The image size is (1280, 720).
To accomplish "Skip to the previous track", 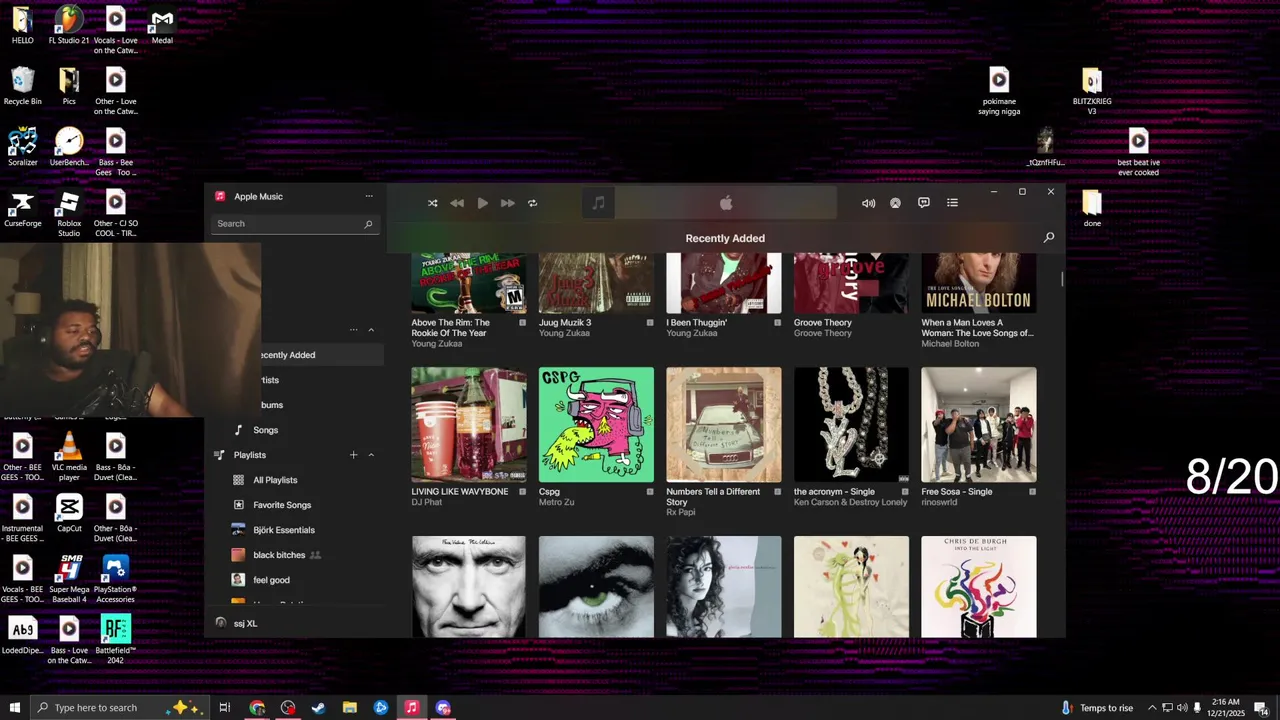I will click(x=457, y=203).
